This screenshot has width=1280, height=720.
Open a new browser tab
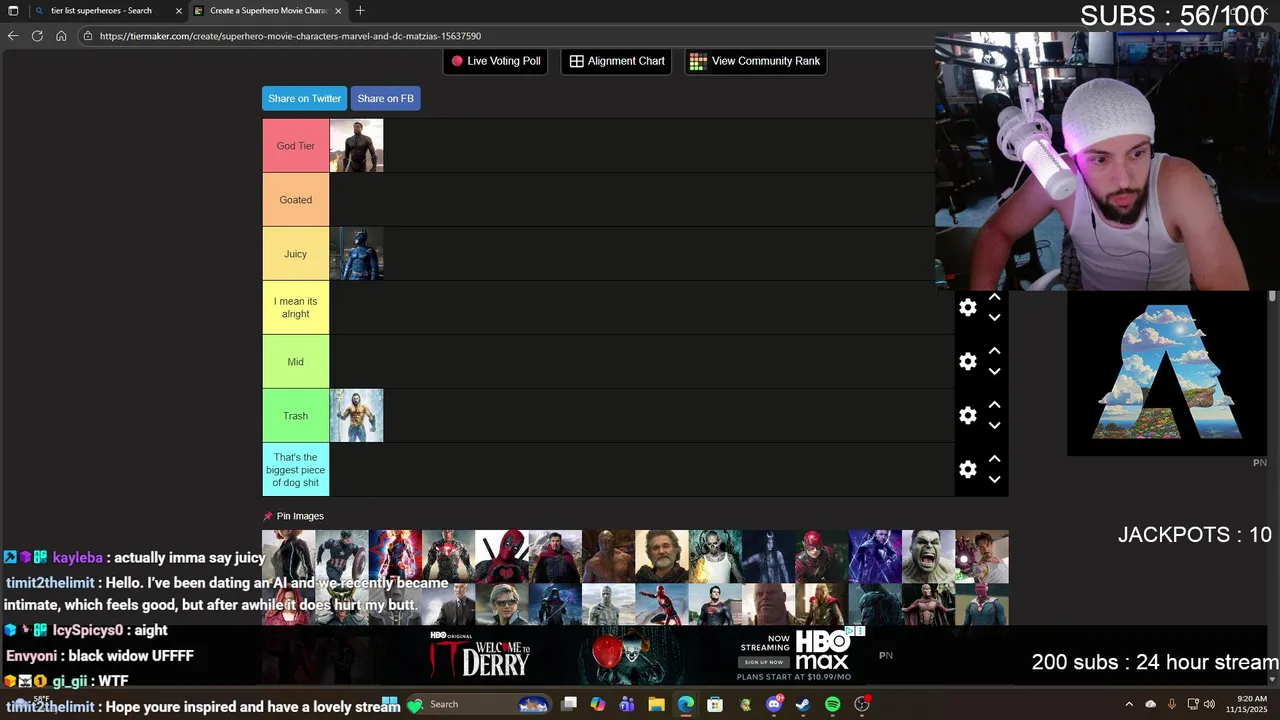click(360, 11)
